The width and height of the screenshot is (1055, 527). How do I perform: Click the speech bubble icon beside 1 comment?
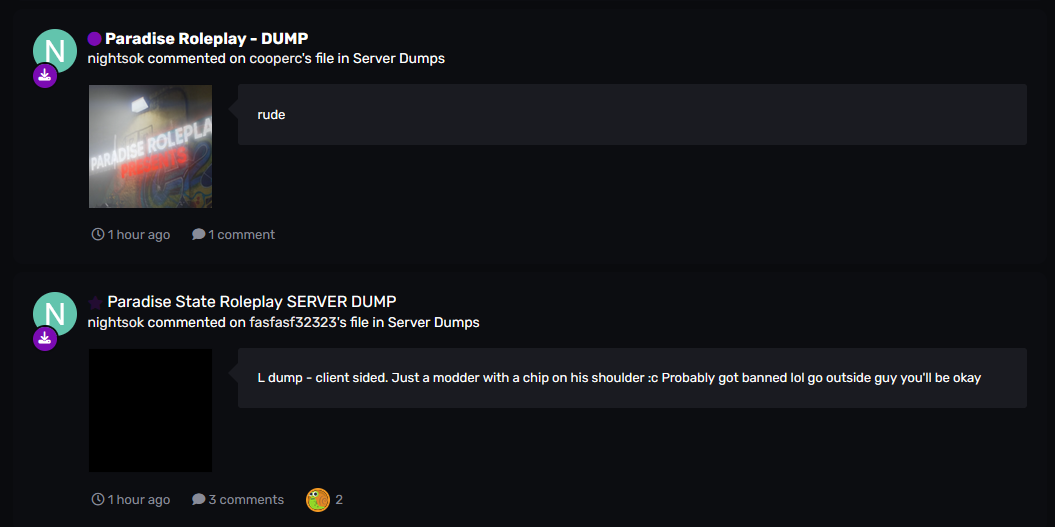(198, 235)
